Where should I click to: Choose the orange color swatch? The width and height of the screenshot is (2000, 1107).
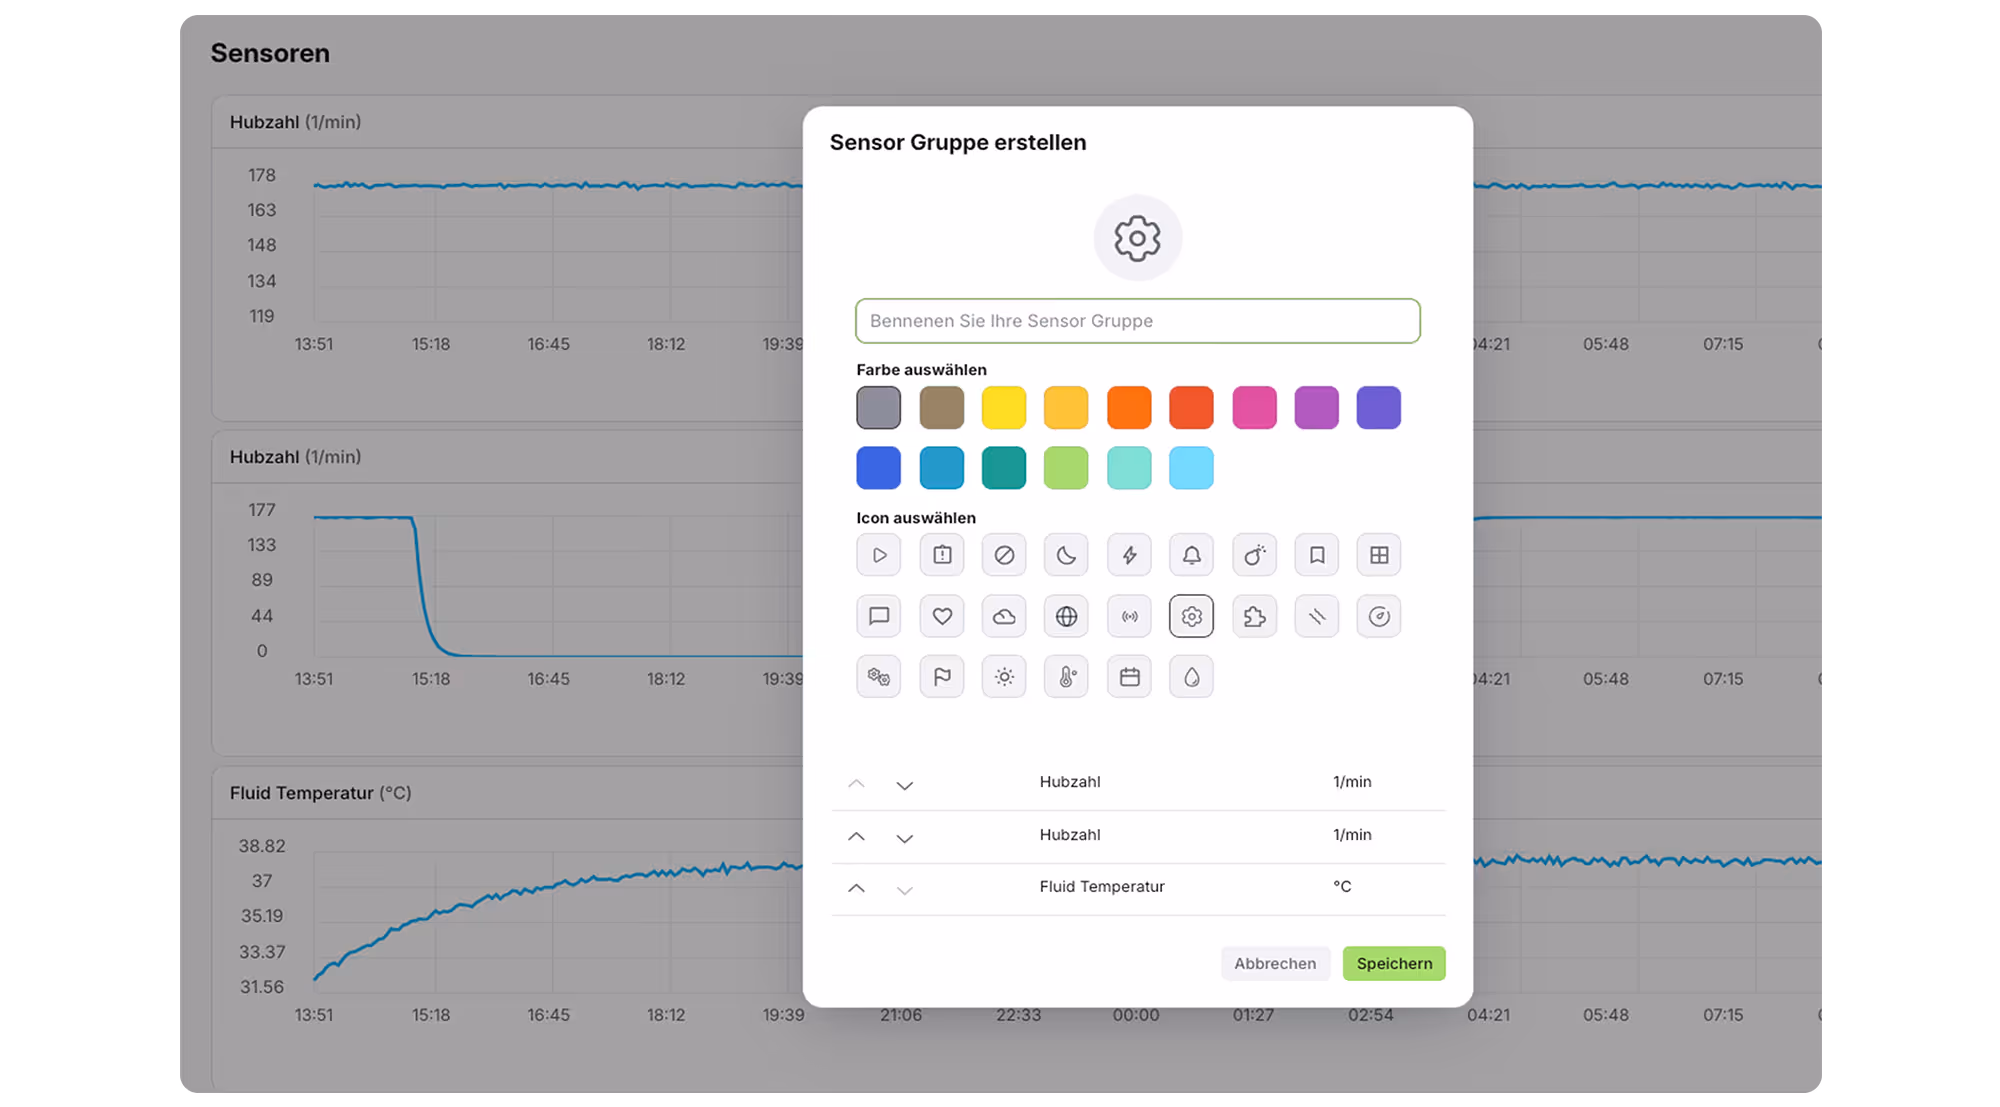pyautogui.click(x=1129, y=408)
